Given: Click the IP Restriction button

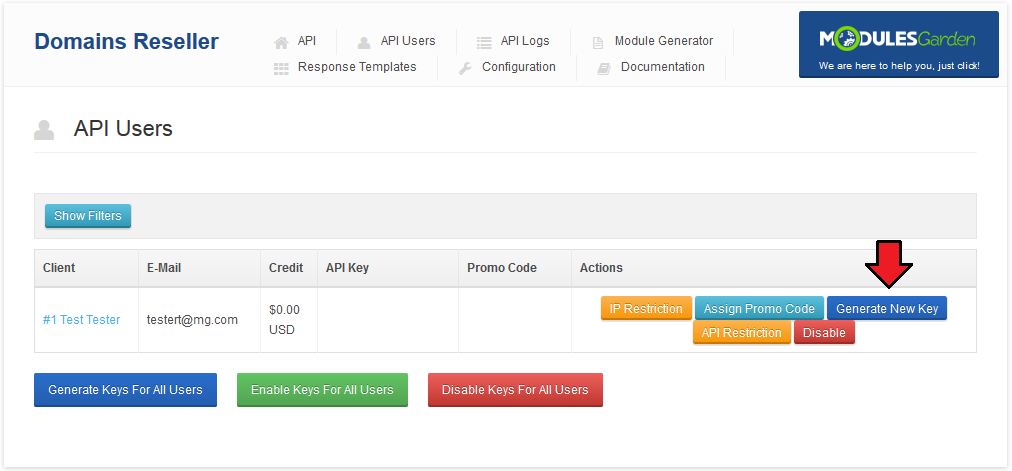Looking at the screenshot, I should point(646,308).
